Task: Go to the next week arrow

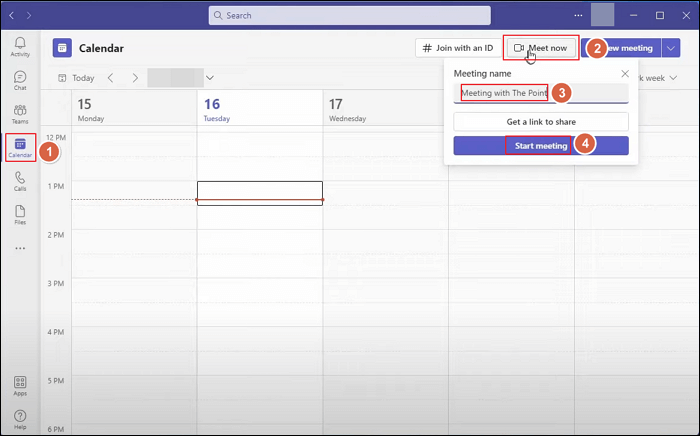Action: click(135, 78)
